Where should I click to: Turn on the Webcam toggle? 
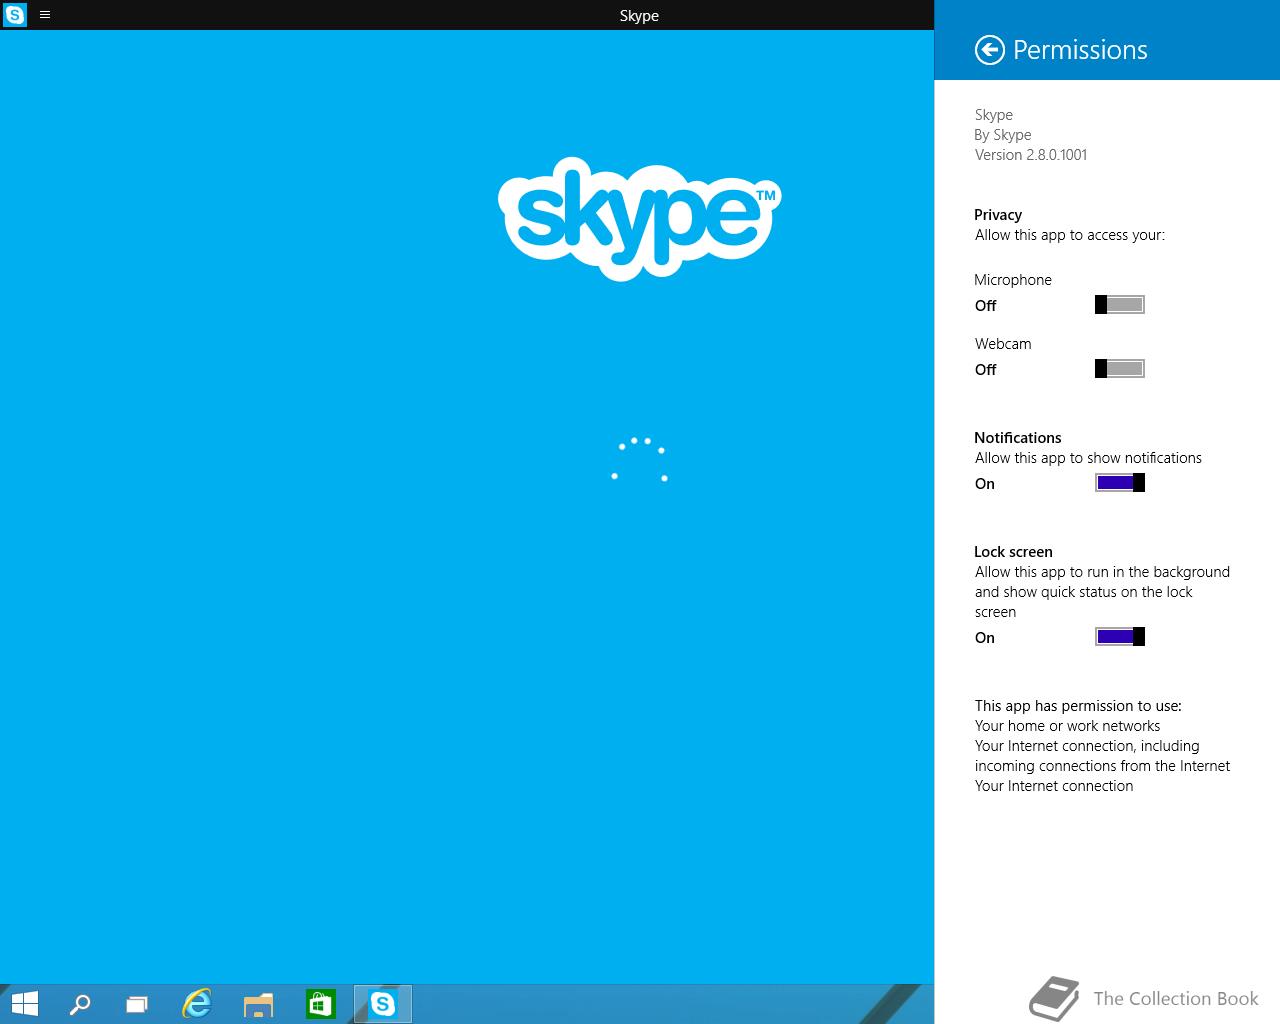(1120, 369)
